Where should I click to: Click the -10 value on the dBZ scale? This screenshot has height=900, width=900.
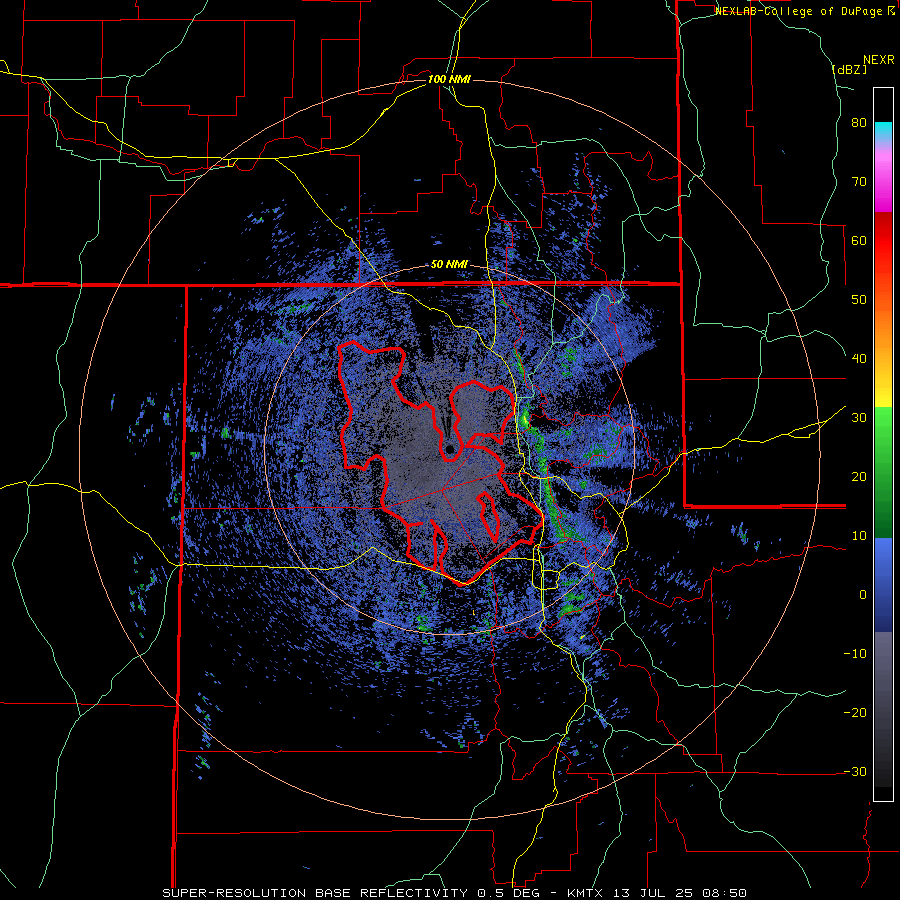[855, 654]
